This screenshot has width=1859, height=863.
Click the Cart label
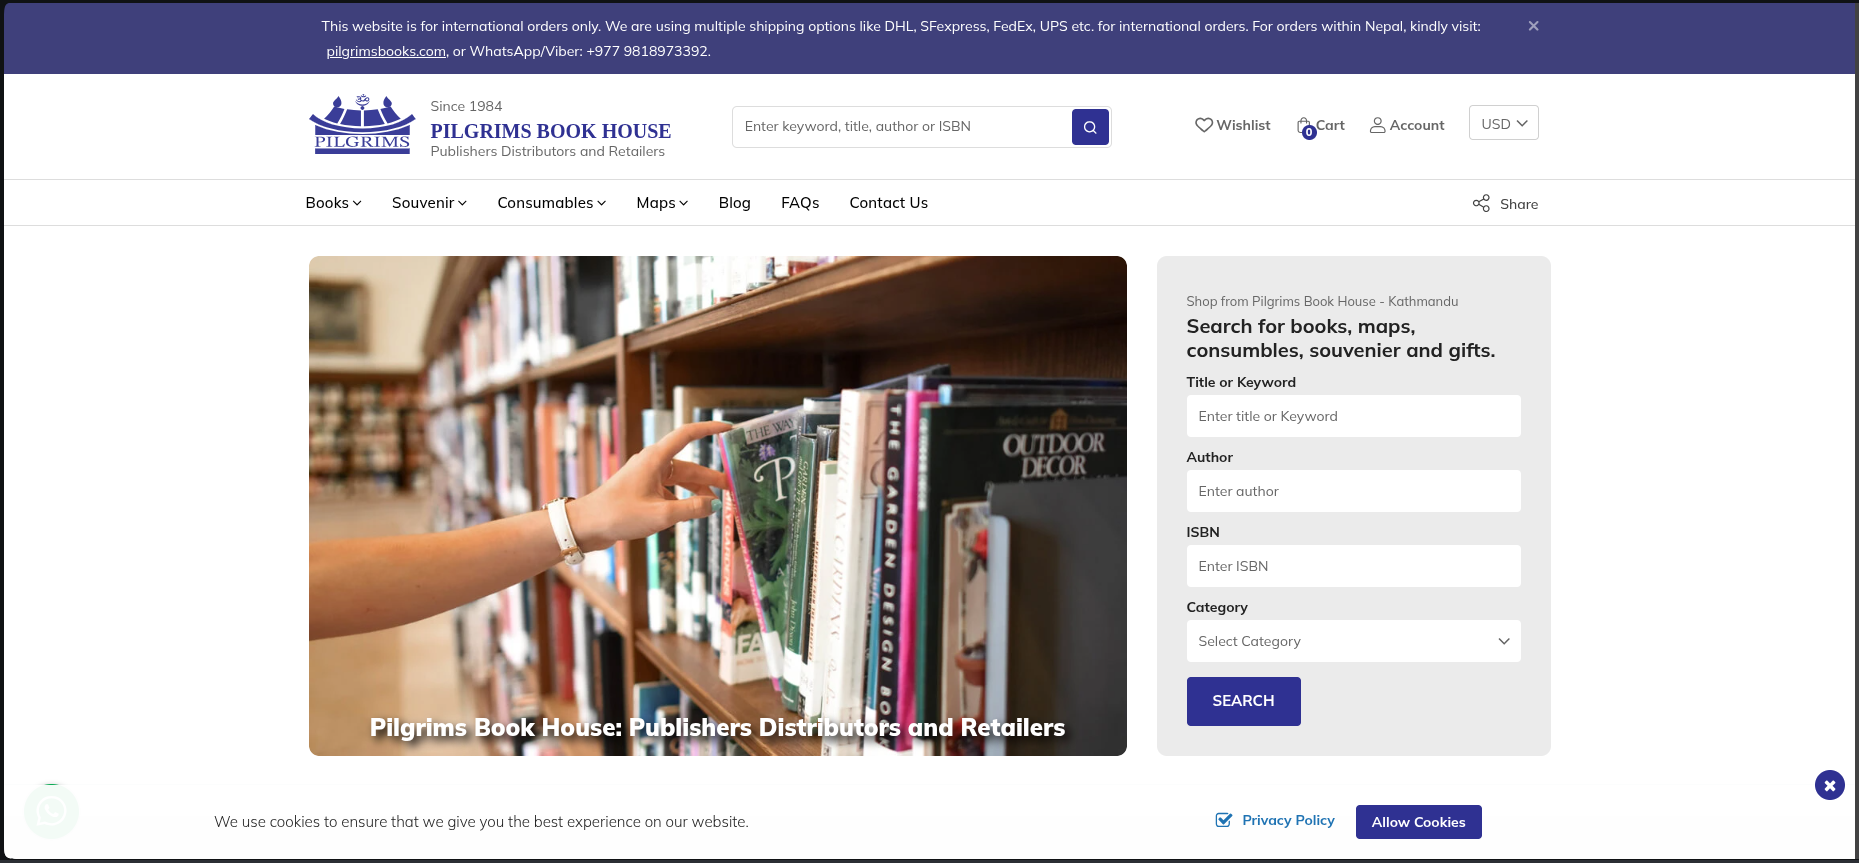pyautogui.click(x=1330, y=125)
